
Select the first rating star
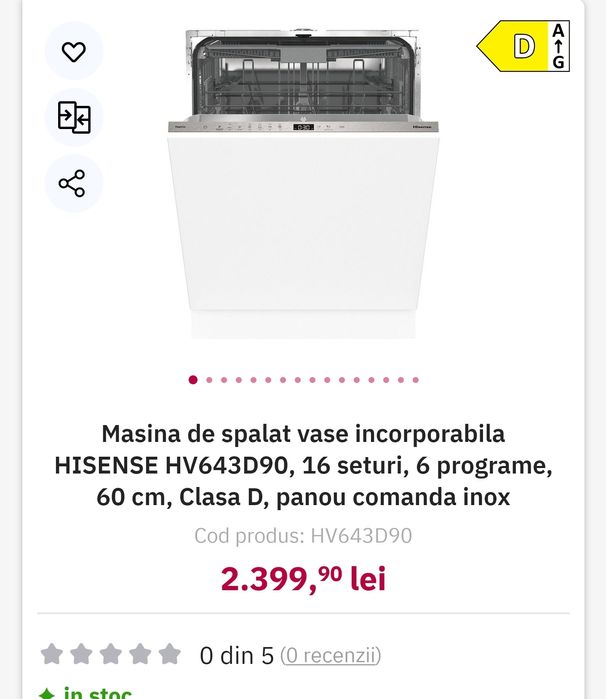point(51,655)
